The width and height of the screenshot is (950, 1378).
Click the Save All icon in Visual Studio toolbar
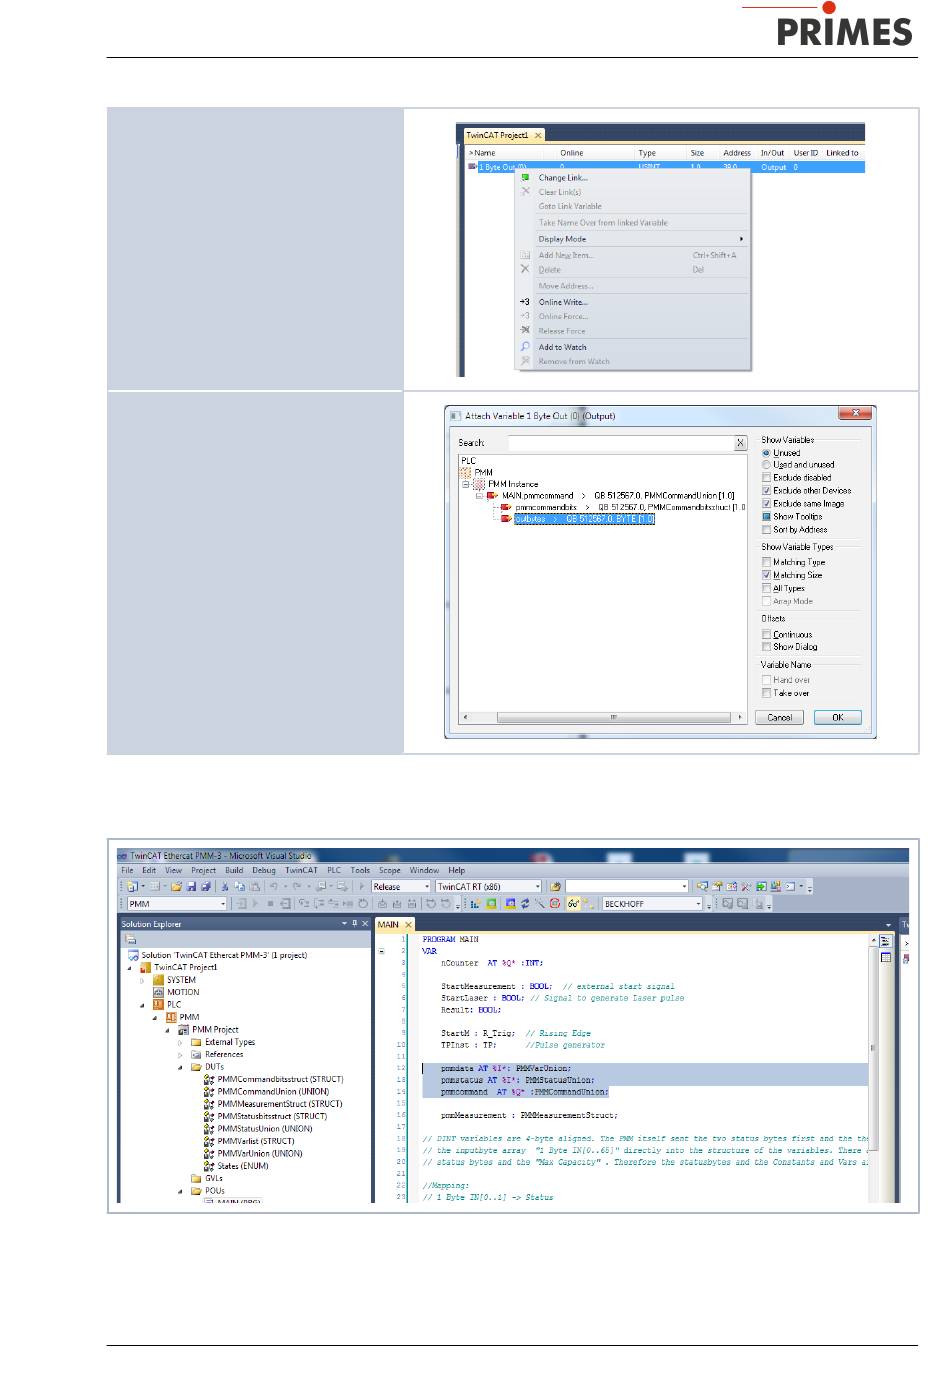point(206,886)
